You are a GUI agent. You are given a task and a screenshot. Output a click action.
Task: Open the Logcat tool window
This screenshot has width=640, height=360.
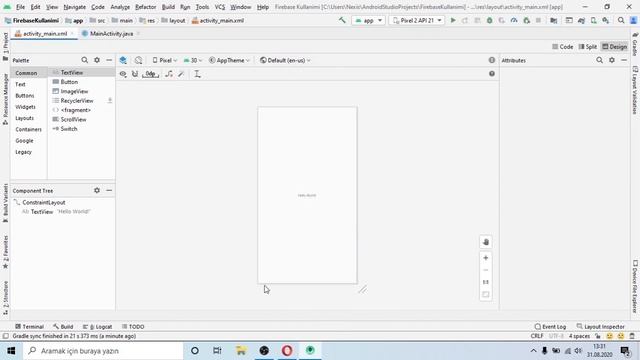click(x=97, y=327)
